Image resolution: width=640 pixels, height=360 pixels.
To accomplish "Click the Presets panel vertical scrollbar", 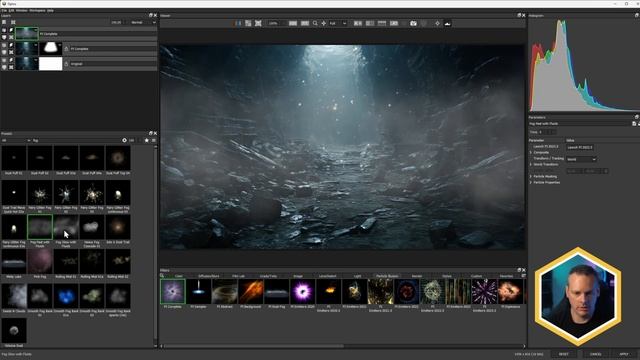I will (x=156, y=243).
